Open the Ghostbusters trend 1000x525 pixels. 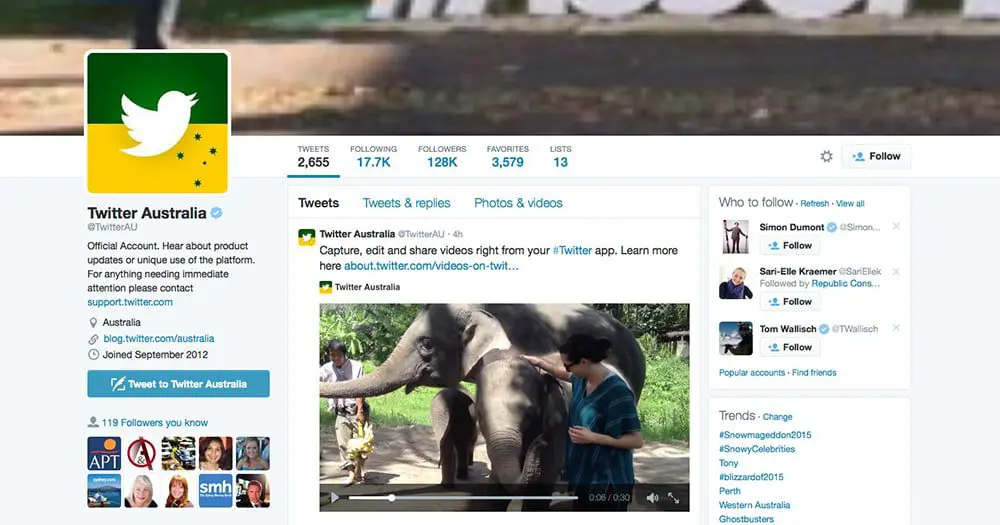[x=746, y=519]
